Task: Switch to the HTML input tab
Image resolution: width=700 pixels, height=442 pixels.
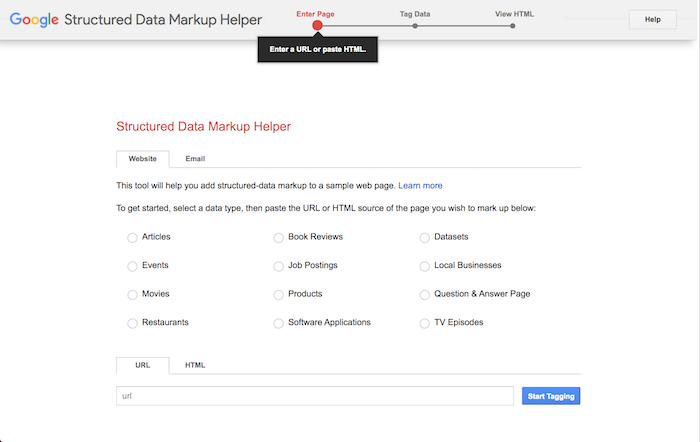Action: click(195, 365)
